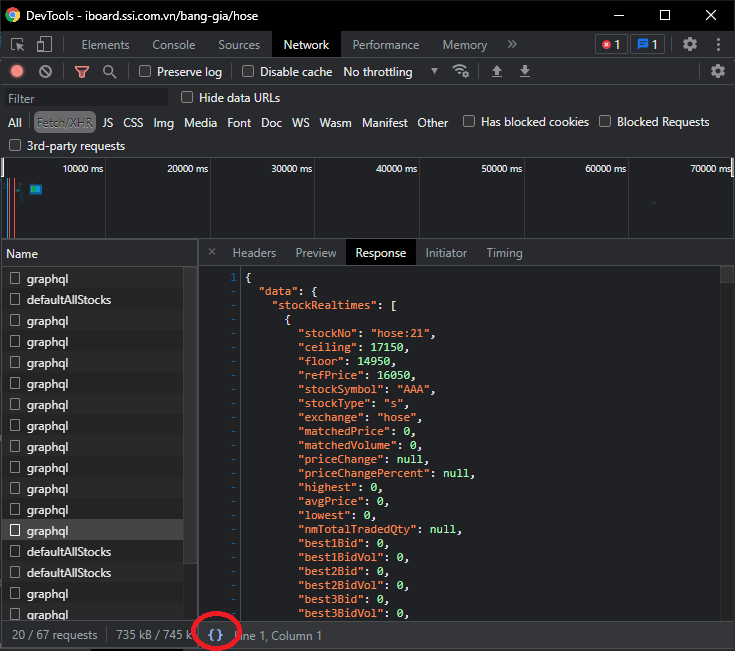Image resolution: width=735 pixels, height=651 pixels.
Task: Open DevTools main settings gear
Action: (690, 45)
